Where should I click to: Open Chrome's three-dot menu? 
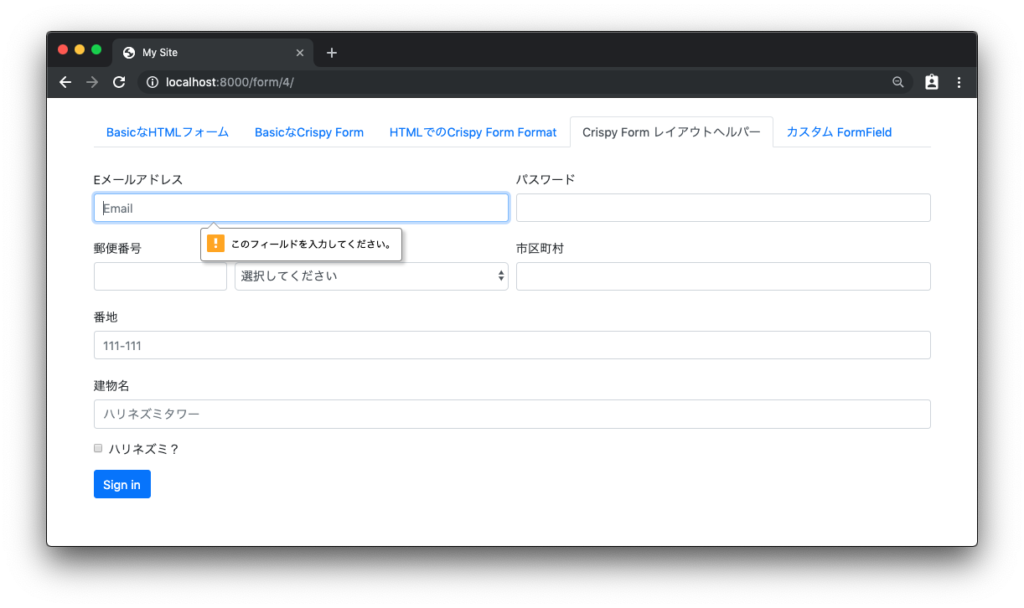coord(959,82)
